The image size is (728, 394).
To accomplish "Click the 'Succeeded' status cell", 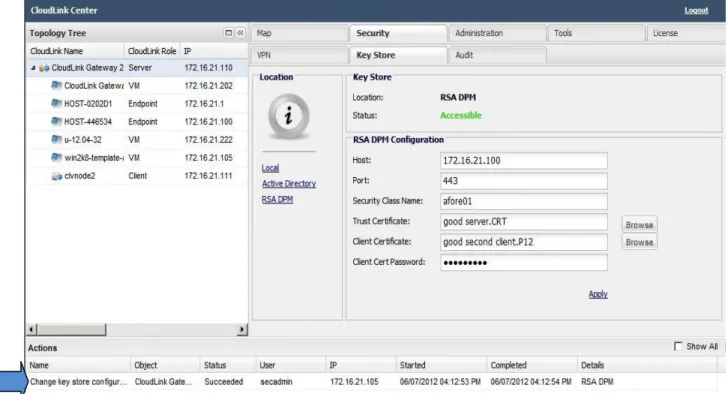I will 224,382.
